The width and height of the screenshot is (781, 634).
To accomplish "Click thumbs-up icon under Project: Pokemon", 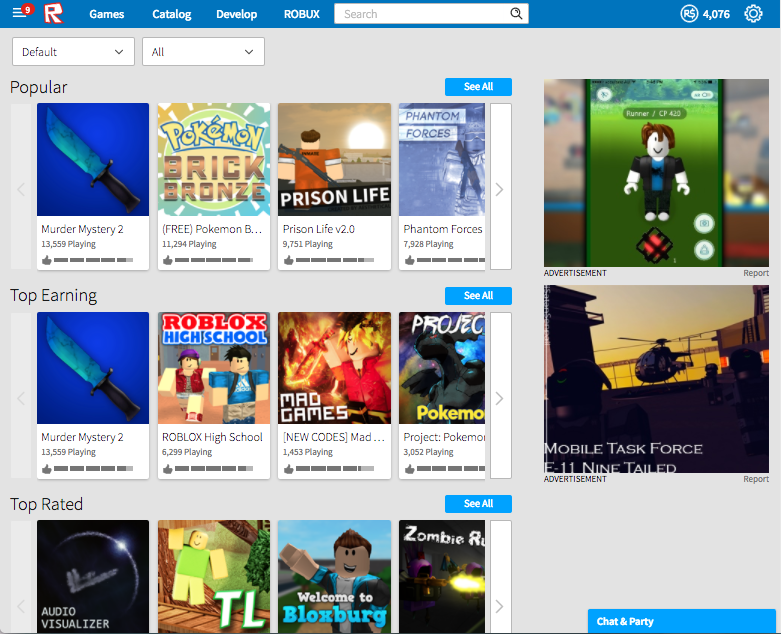I will coord(409,469).
